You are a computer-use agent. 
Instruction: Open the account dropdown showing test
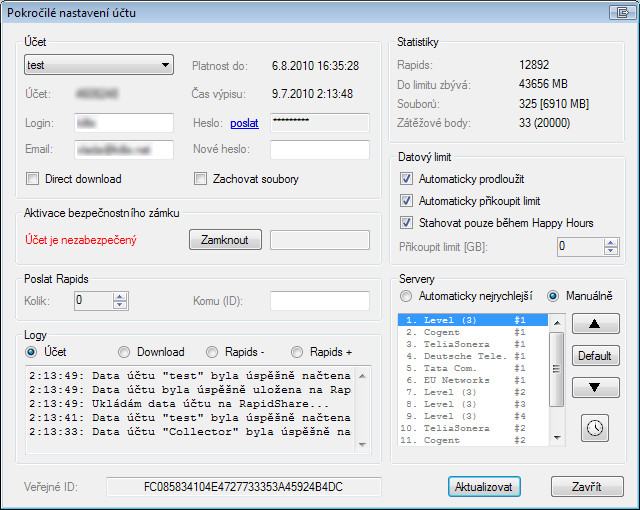(99, 65)
